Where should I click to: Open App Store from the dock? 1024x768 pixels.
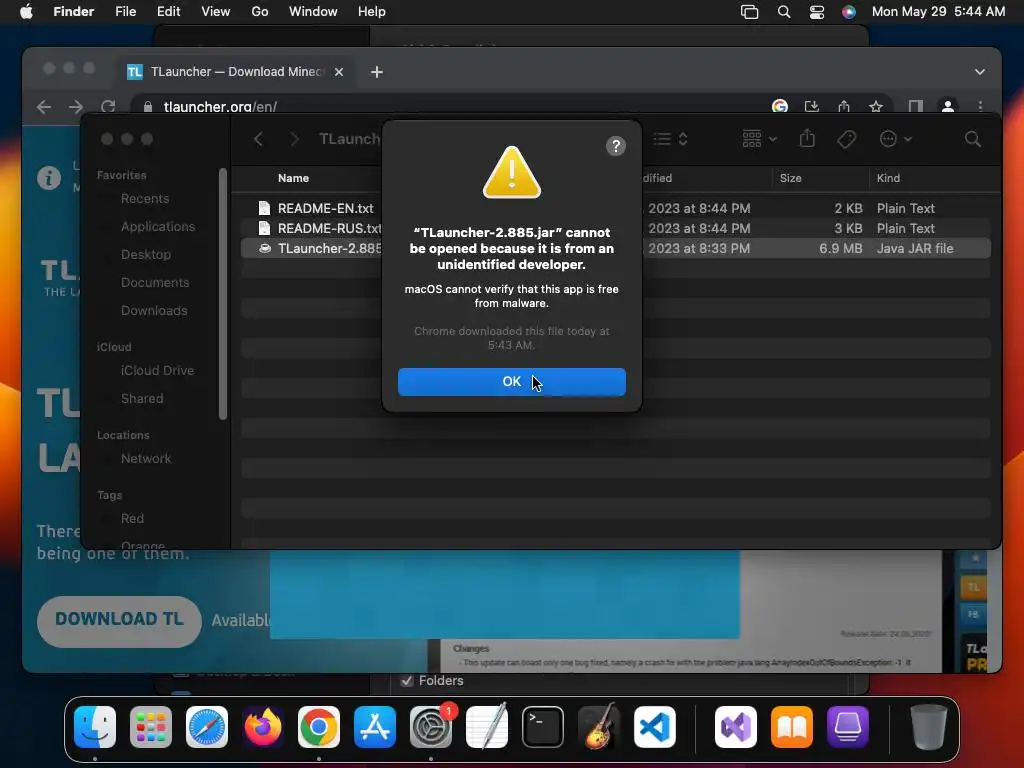(375, 727)
